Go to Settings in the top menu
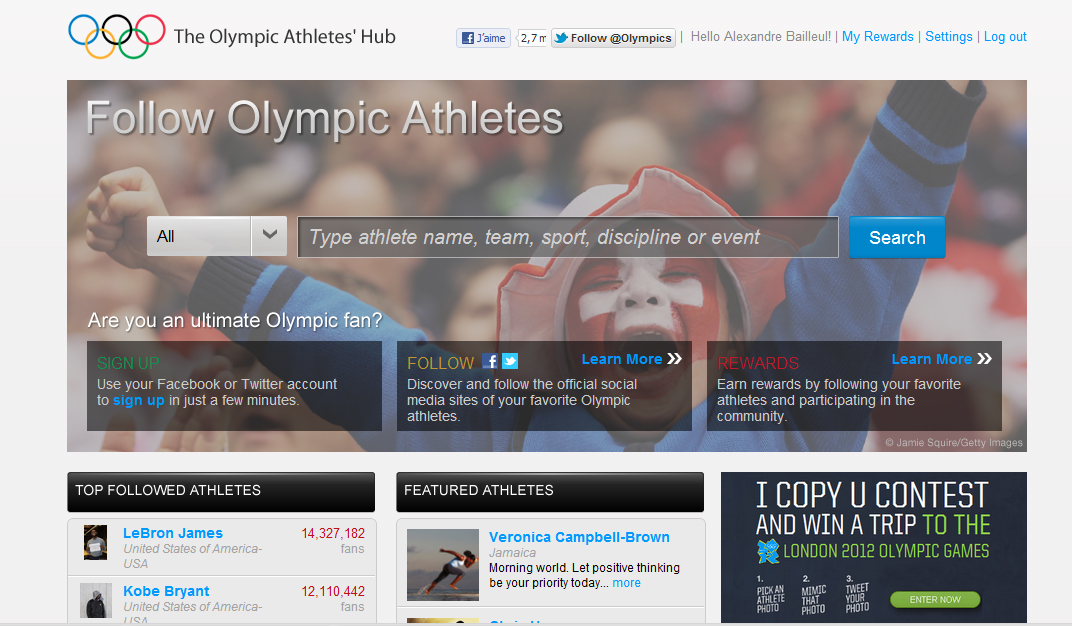Image resolution: width=1072 pixels, height=626 pixels. click(x=948, y=37)
